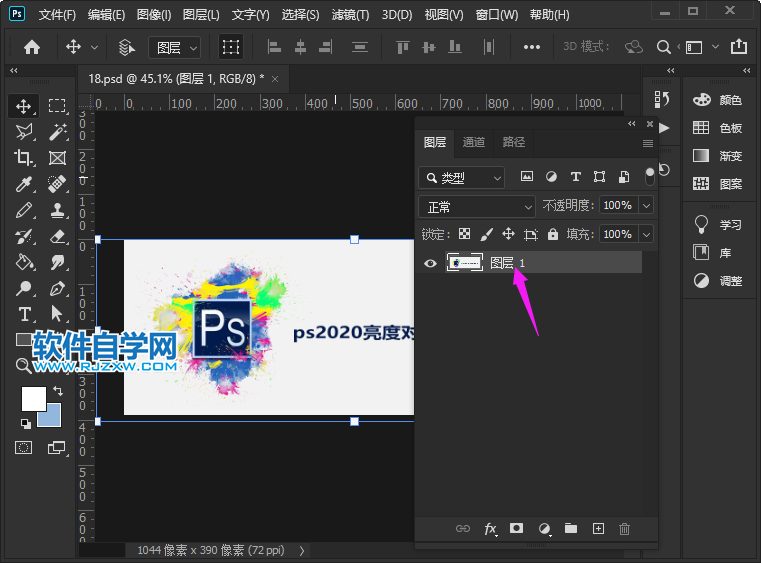The image size is (761, 563).
Task: Click the delete layer trash icon
Action: click(624, 528)
